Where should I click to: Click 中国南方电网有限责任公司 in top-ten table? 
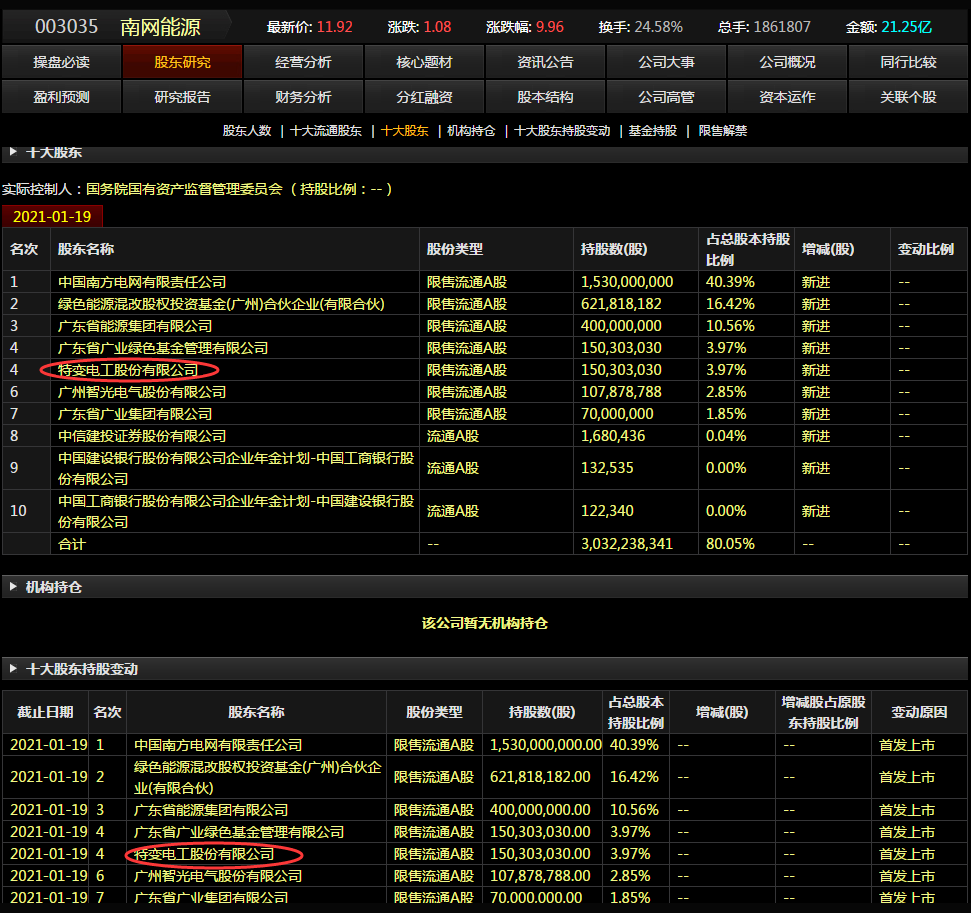(x=142, y=282)
